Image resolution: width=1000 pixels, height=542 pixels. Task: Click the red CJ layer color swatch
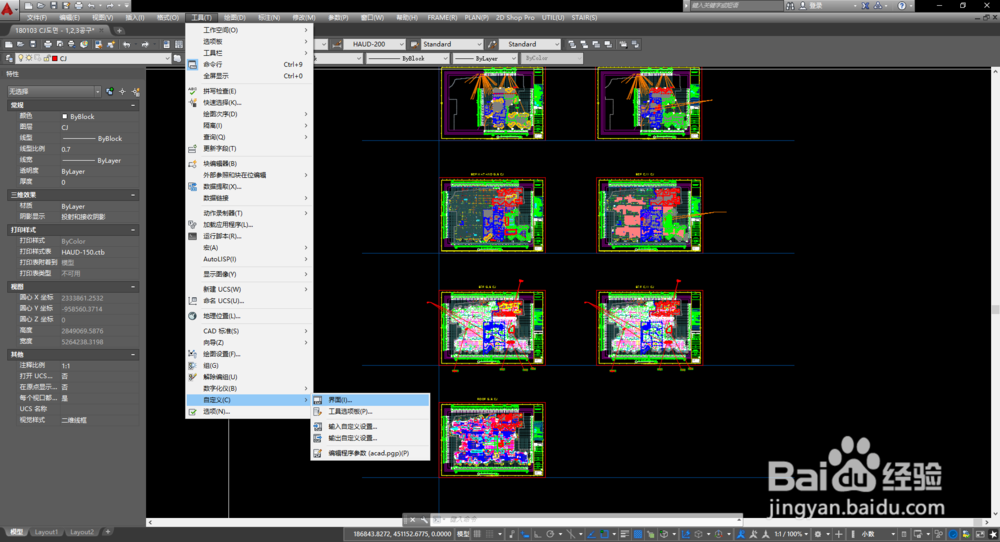coord(54,58)
